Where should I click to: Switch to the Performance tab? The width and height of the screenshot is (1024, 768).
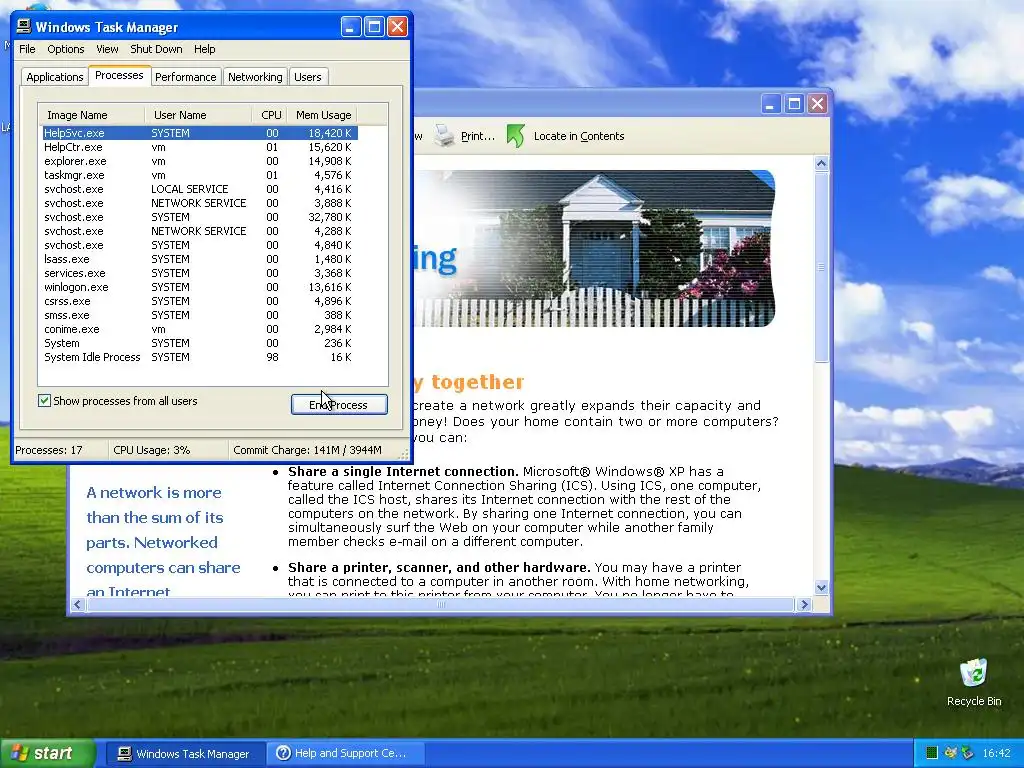pyautogui.click(x=185, y=77)
